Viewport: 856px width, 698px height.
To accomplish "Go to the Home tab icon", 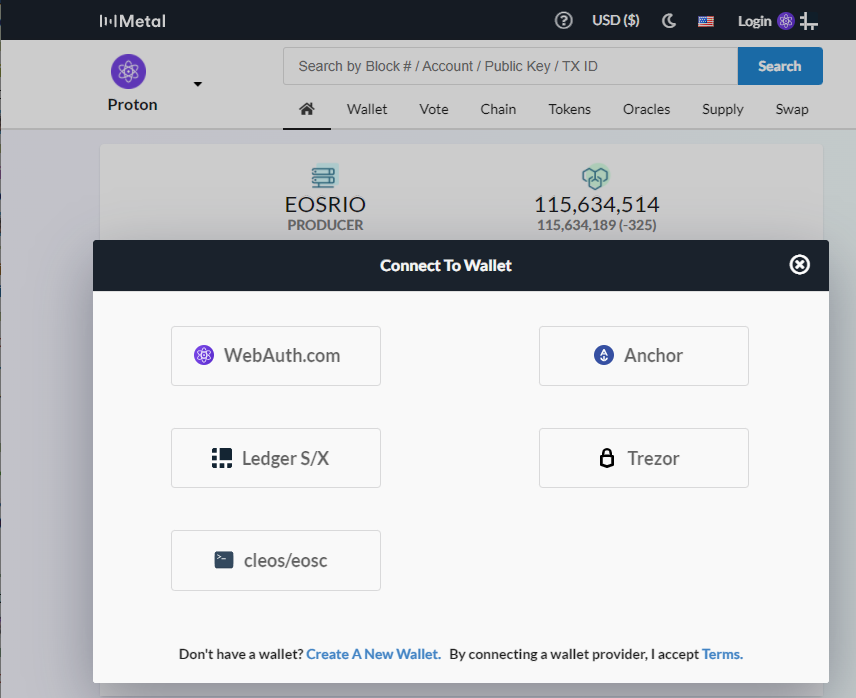I will tap(307, 109).
